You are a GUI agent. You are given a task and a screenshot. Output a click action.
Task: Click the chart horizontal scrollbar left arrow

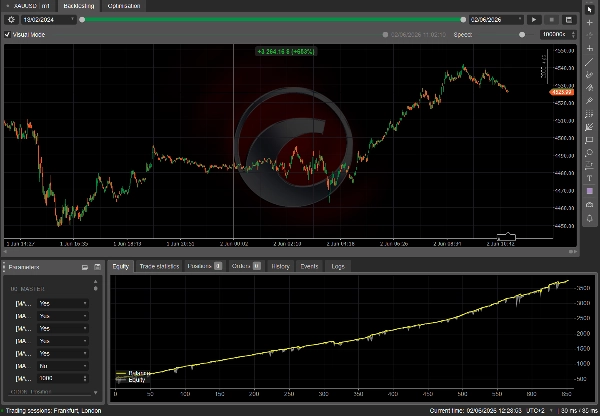point(5,251)
